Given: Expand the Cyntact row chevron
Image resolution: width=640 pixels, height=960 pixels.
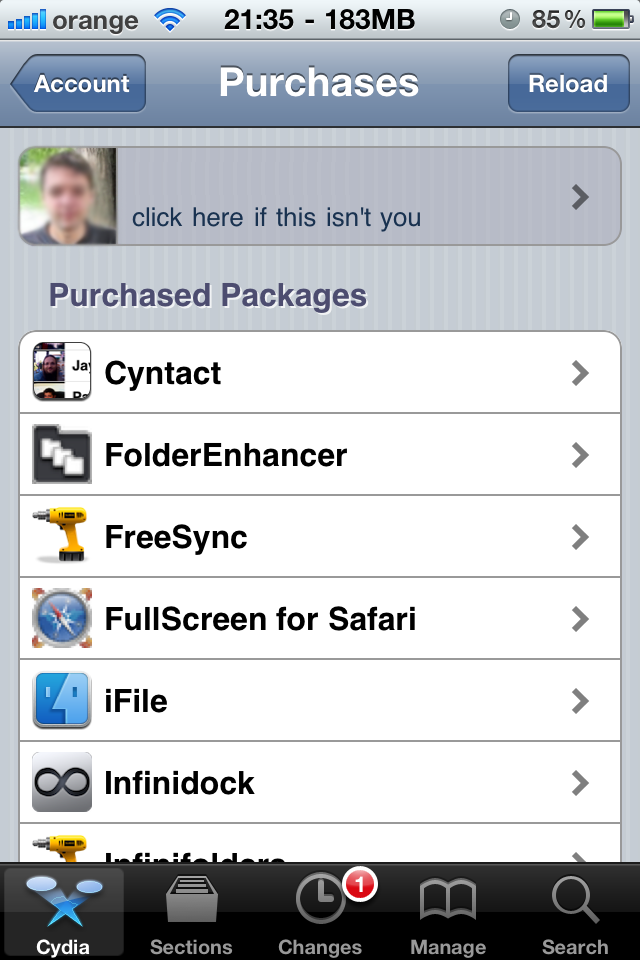Looking at the screenshot, I should (x=580, y=373).
